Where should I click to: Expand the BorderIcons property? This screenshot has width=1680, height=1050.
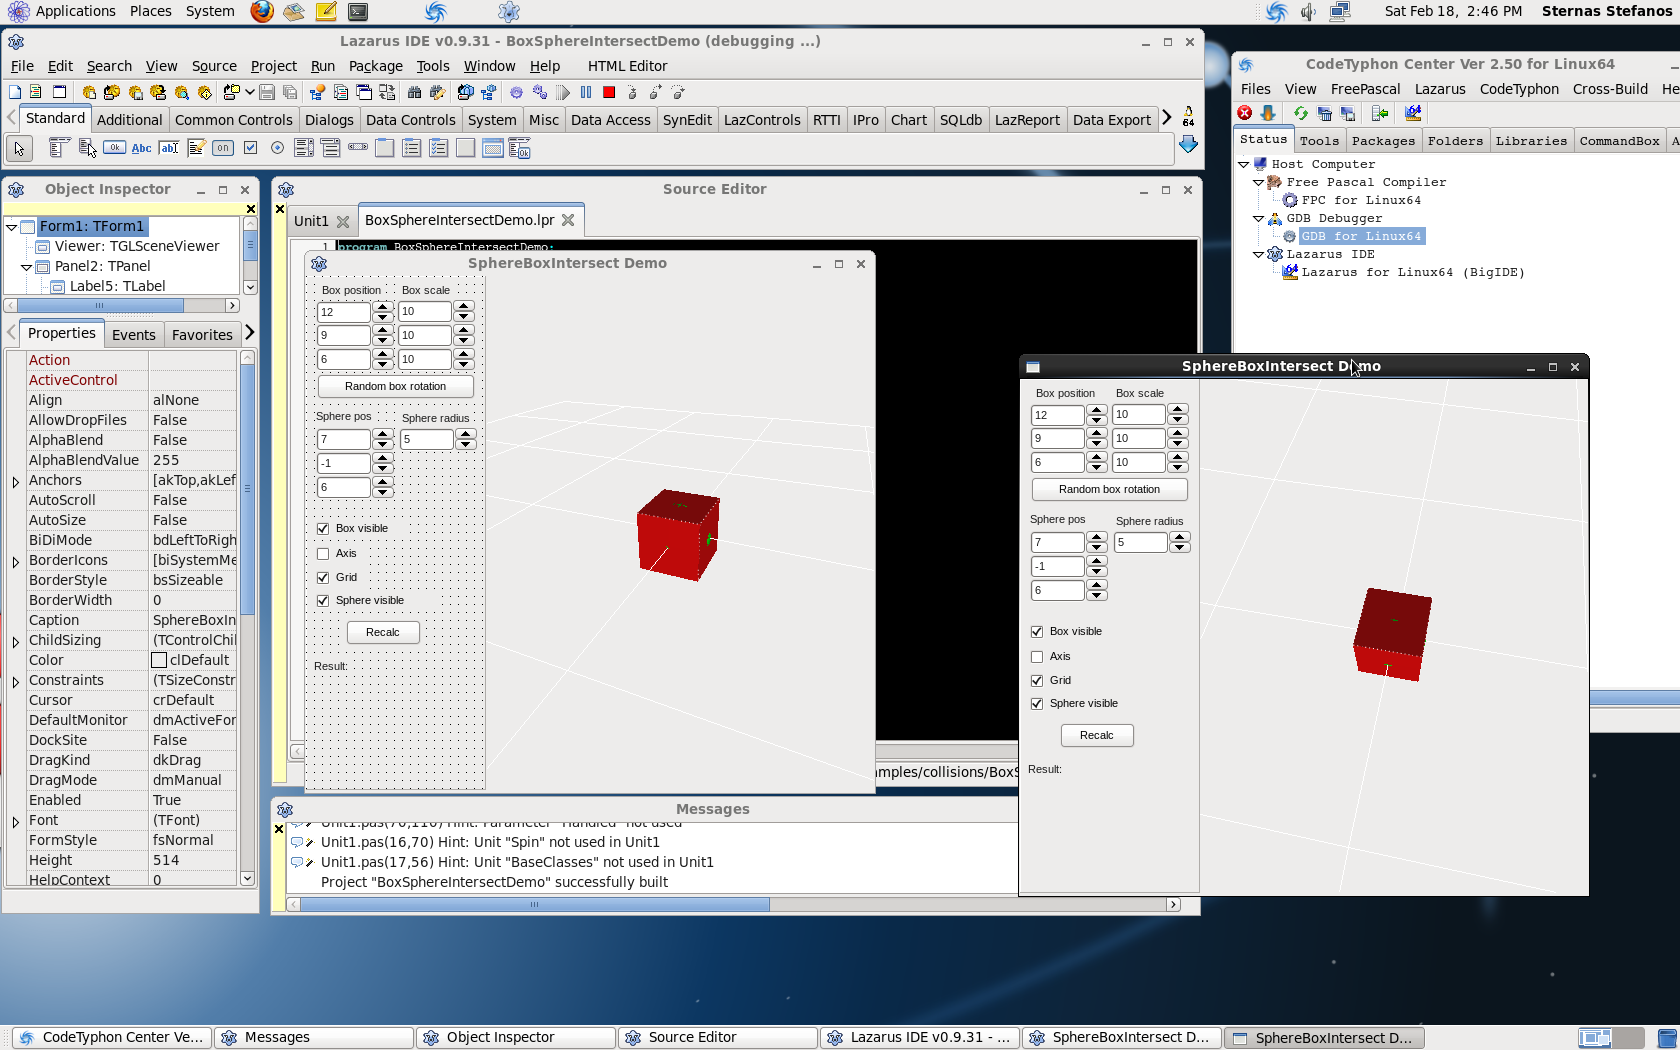[16, 562]
